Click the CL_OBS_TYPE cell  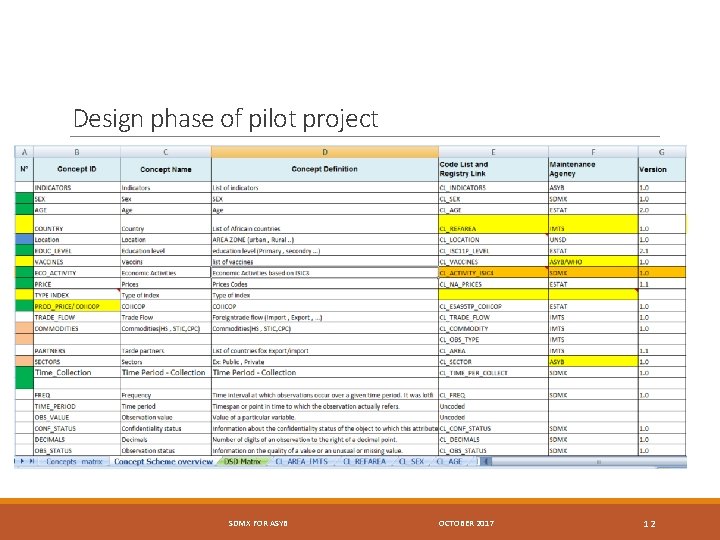[x=493, y=339]
